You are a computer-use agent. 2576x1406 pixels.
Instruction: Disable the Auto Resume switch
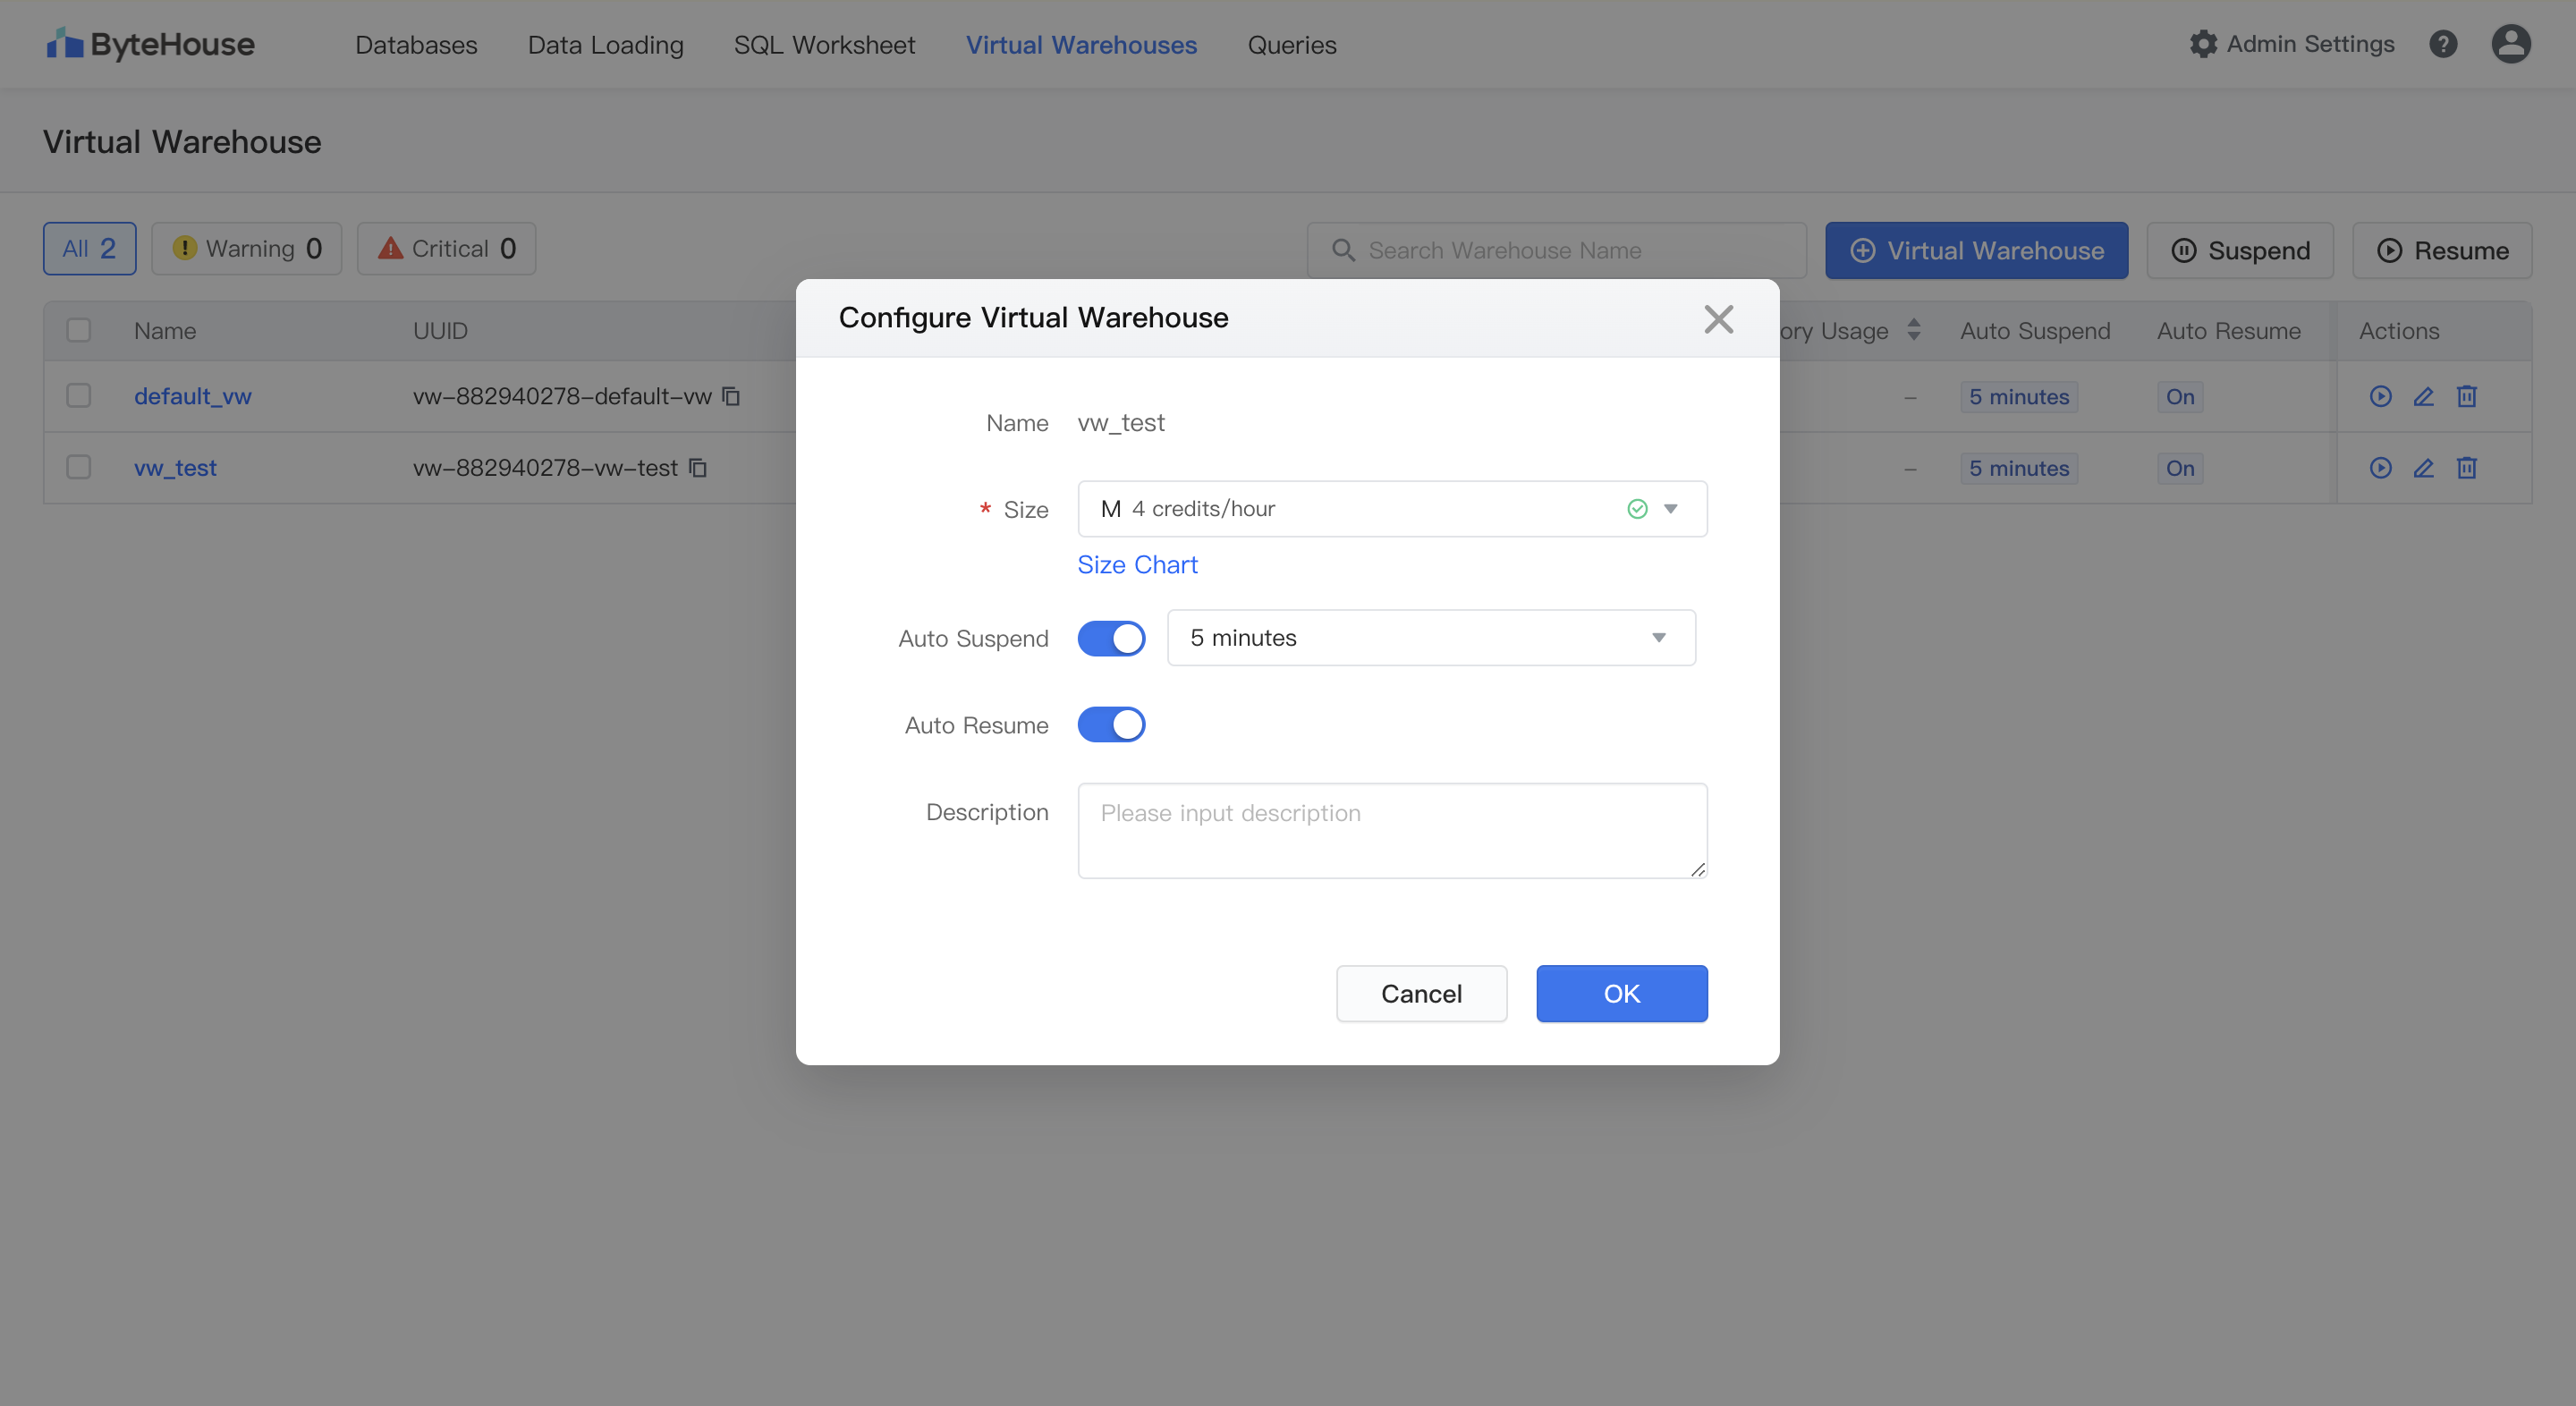pos(1111,725)
